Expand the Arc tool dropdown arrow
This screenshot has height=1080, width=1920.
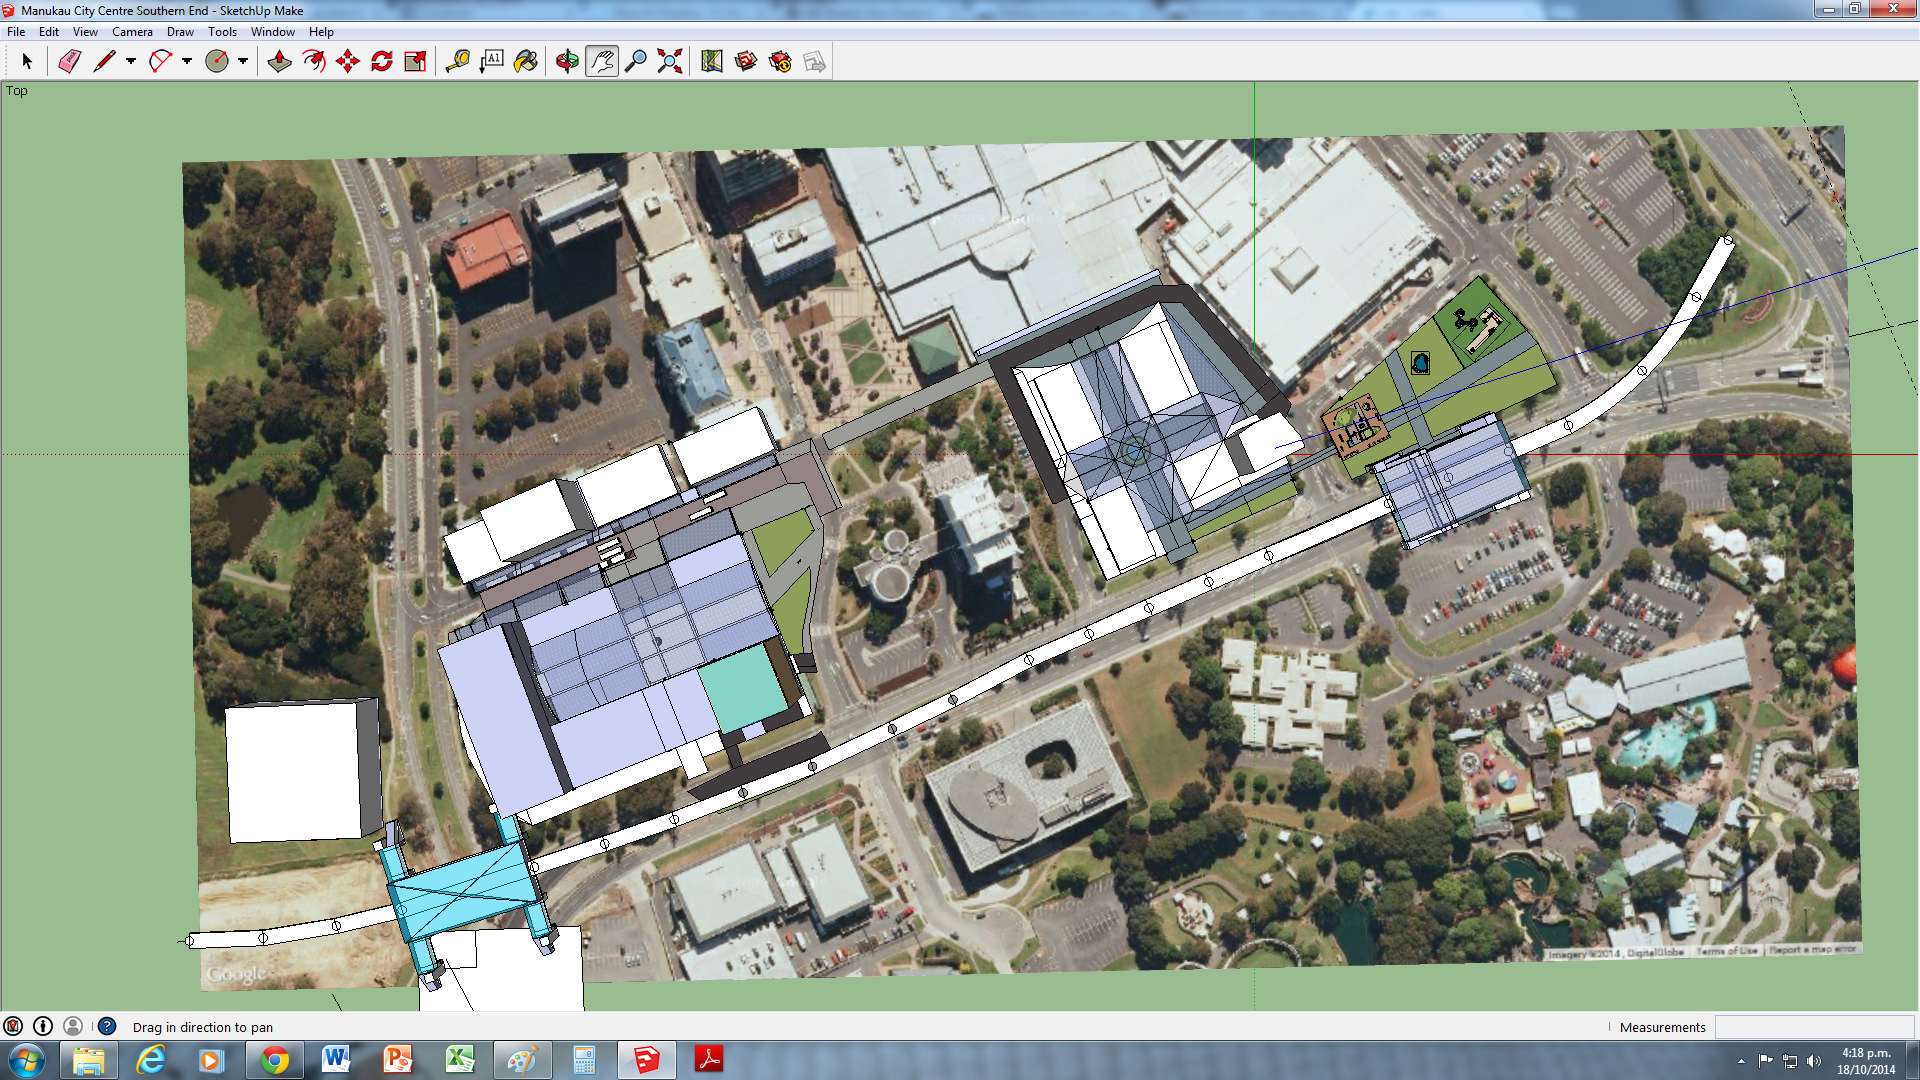pyautogui.click(x=187, y=62)
